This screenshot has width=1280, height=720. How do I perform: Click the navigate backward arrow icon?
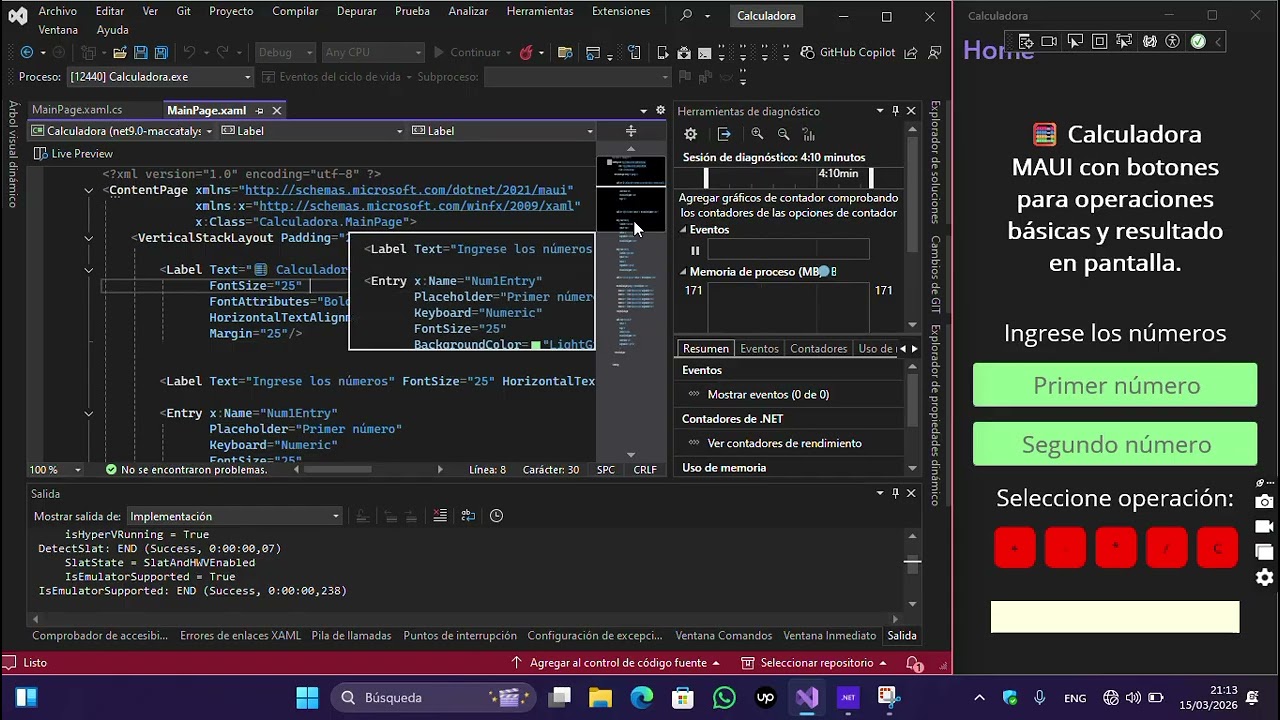27,52
